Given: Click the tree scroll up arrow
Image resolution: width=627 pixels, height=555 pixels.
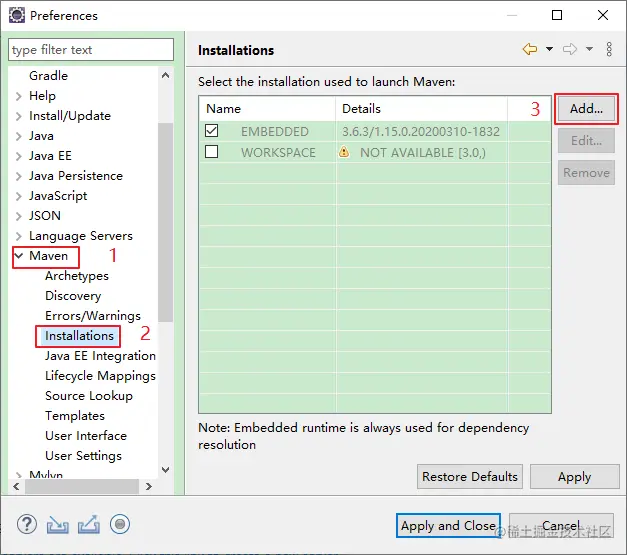Looking at the screenshot, I should point(166,75).
